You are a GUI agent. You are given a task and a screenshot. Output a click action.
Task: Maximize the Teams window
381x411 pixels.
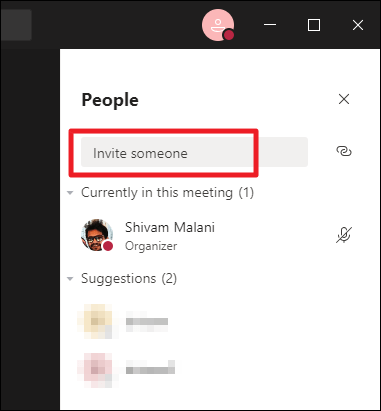(314, 25)
